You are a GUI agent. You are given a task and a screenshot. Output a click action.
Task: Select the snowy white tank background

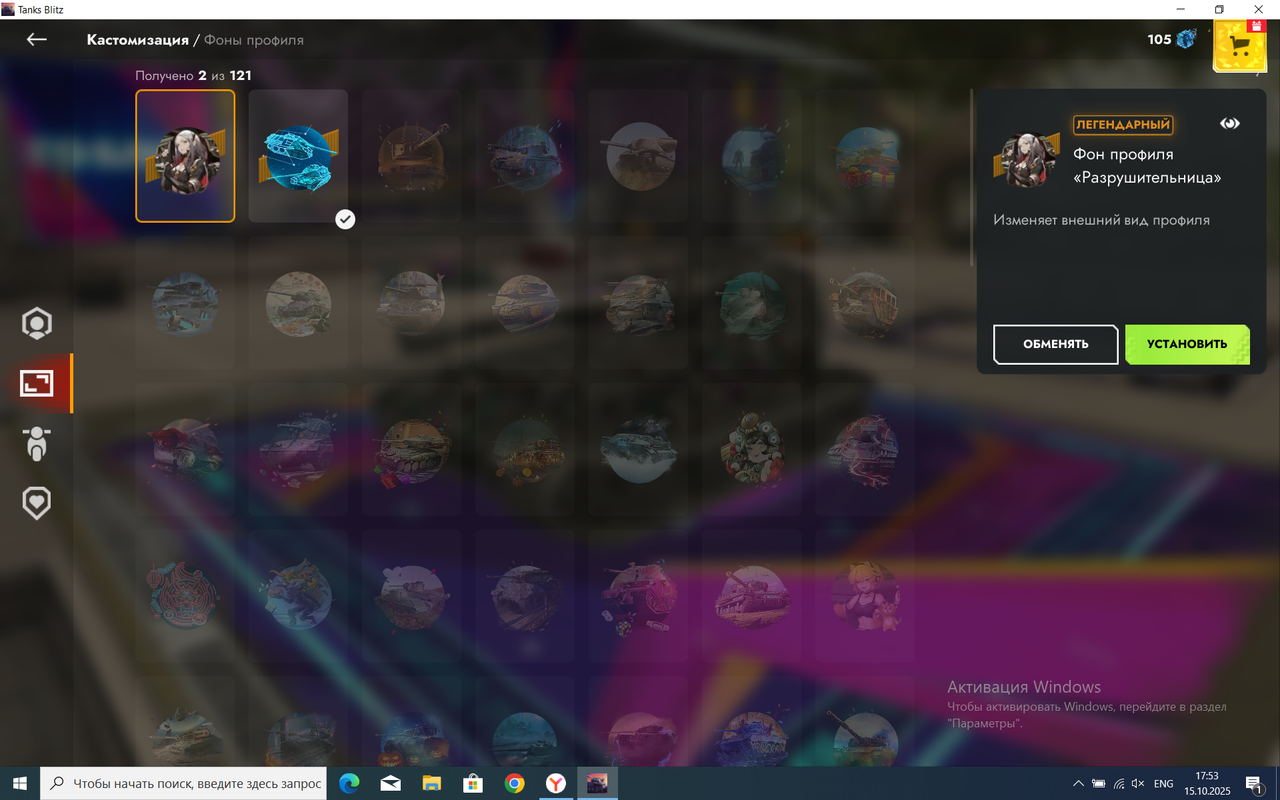point(638,450)
